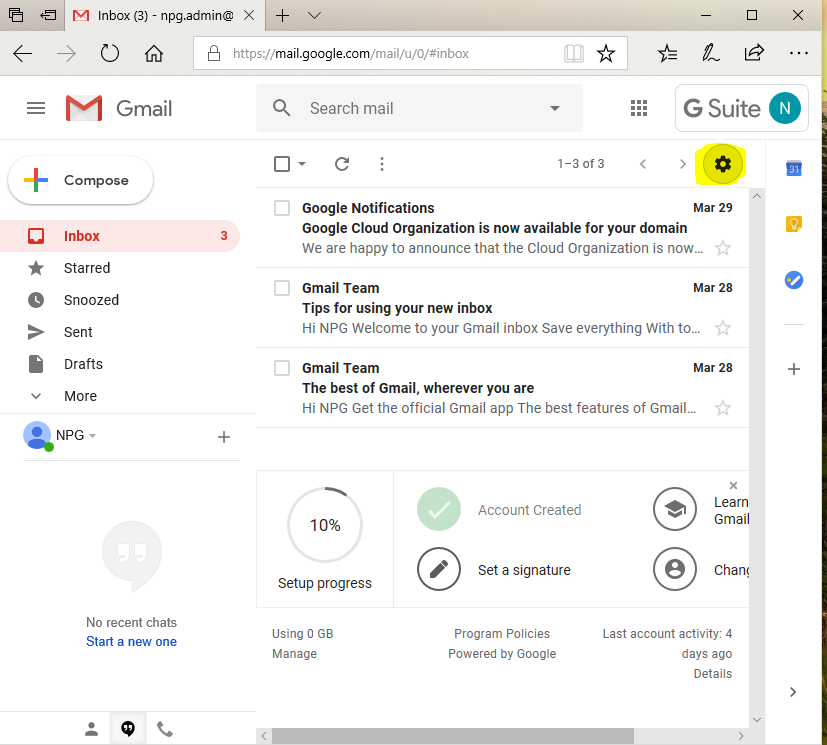The width and height of the screenshot is (827, 745).
Task: Open a new browser tab
Action: click(283, 15)
